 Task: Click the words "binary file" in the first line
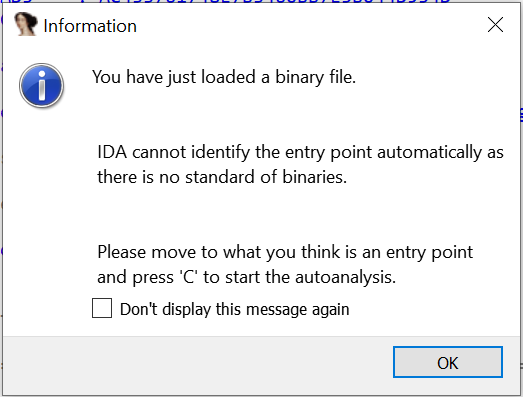click(x=315, y=77)
